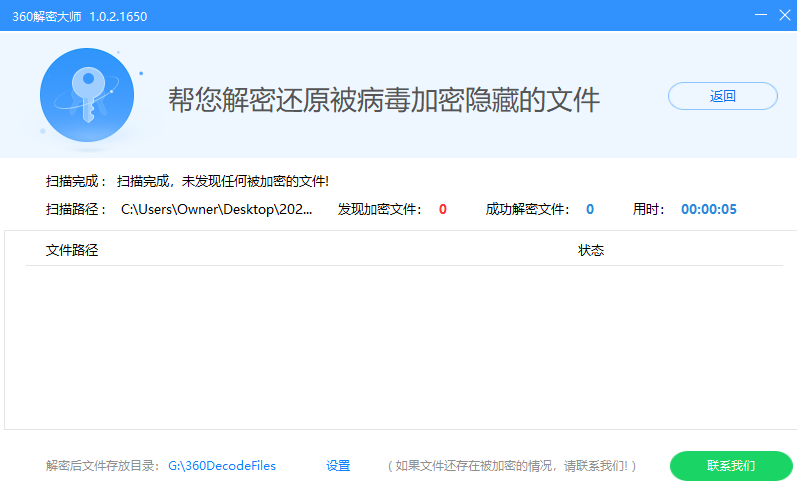This screenshot has width=797, height=494.
Task: Click the scan path C:\Users\Owner\Desktop\202...
Action: (217, 209)
